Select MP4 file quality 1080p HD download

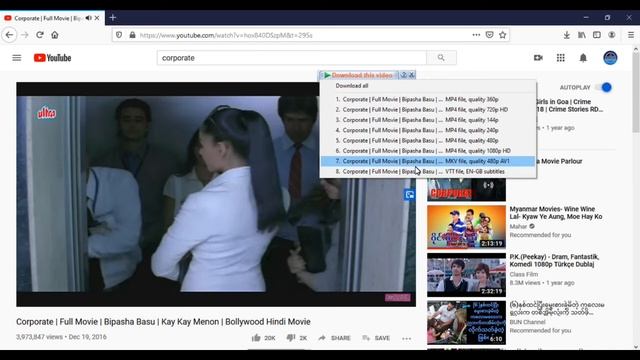point(427,151)
